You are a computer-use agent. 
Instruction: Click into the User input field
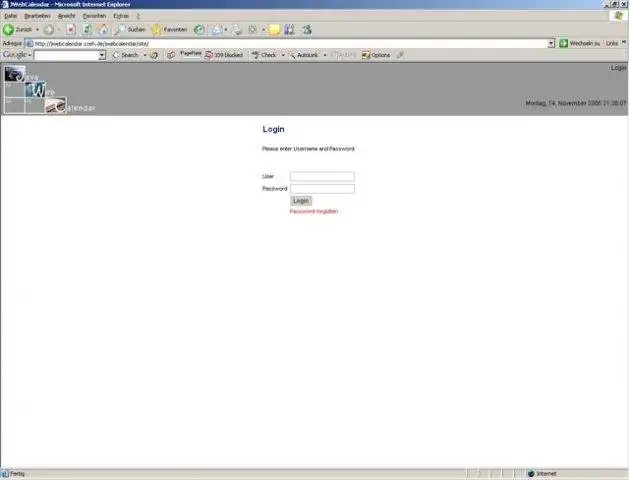coord(323,176)
